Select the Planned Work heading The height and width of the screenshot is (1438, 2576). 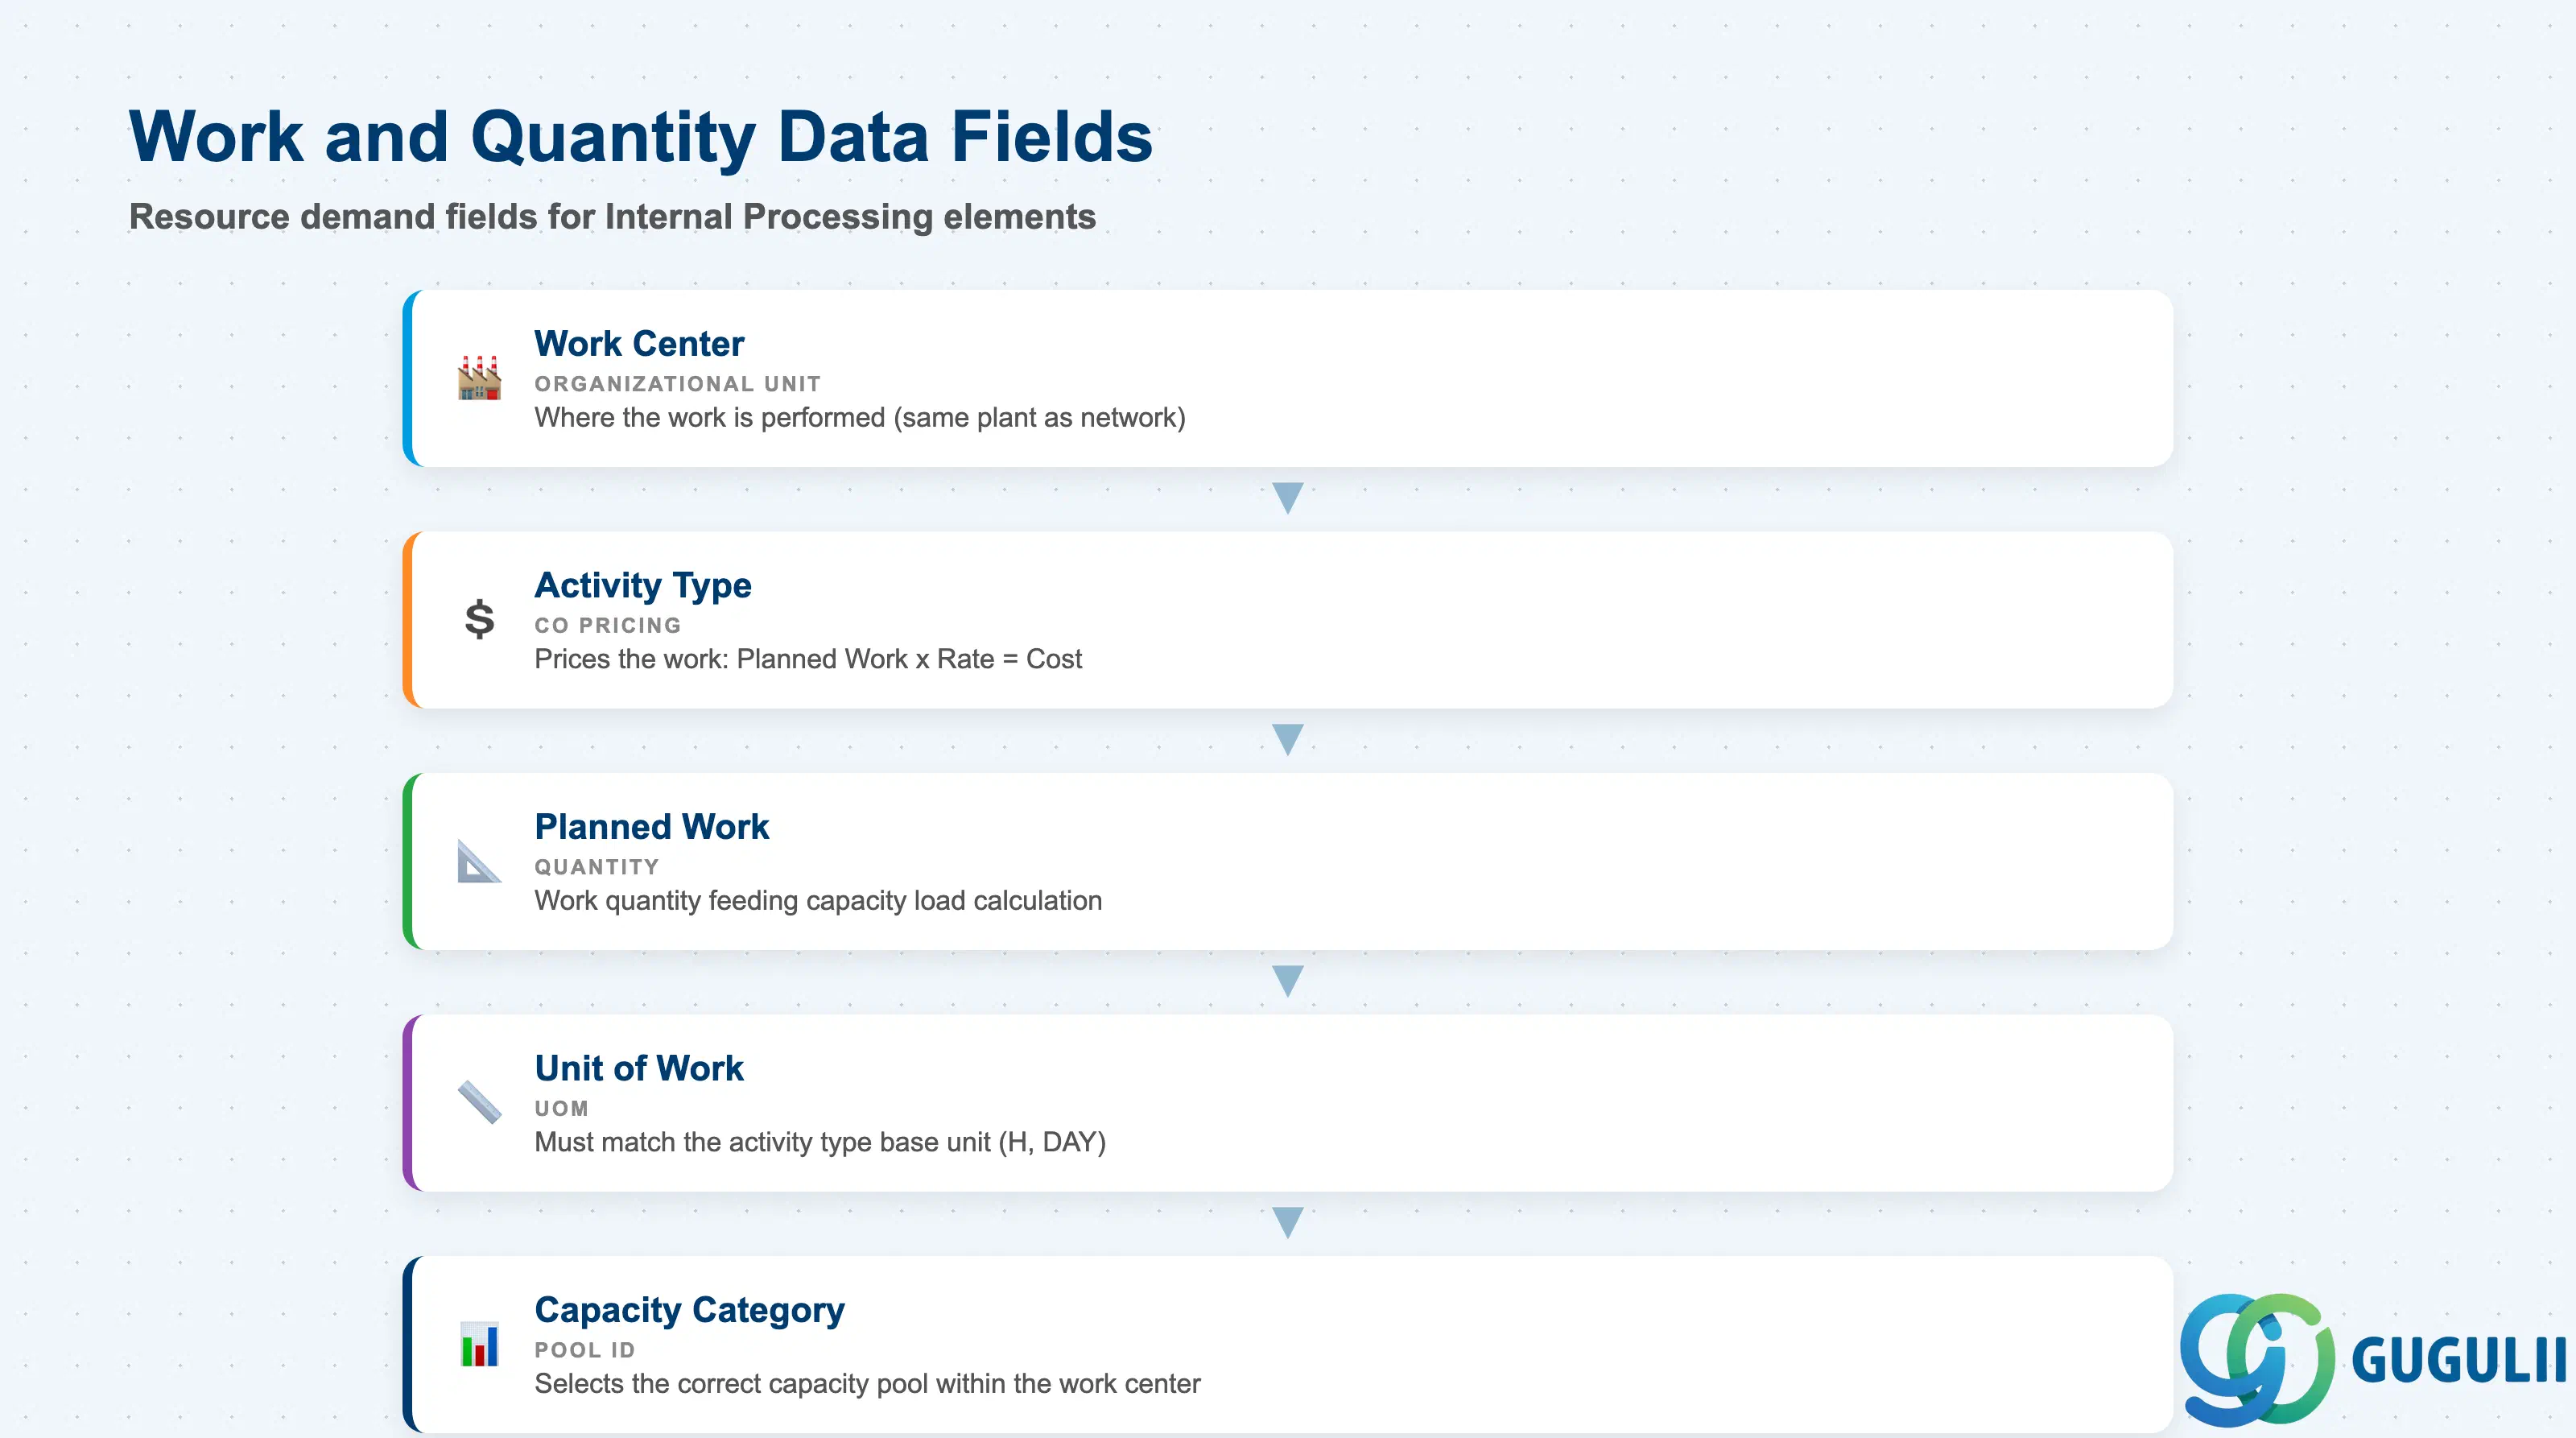(652, 827)
